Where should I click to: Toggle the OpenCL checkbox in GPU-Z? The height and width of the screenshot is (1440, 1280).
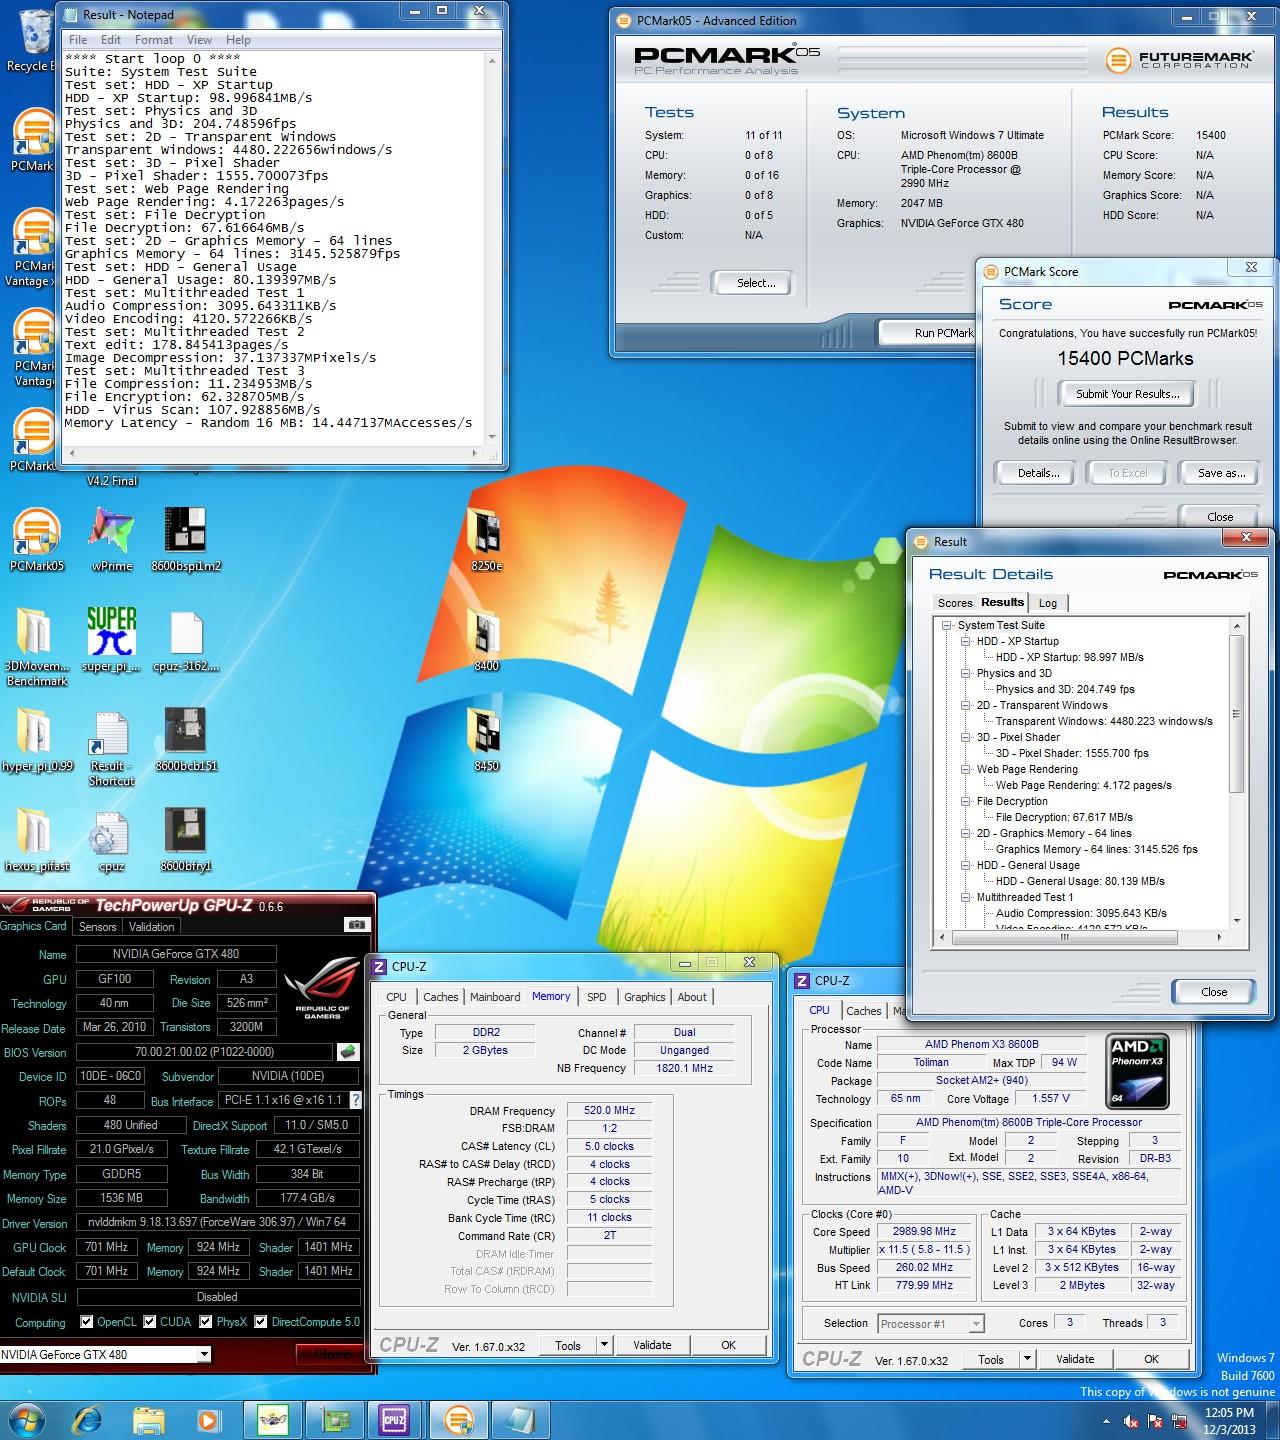pyautogui.click(x=86, y=1322)
